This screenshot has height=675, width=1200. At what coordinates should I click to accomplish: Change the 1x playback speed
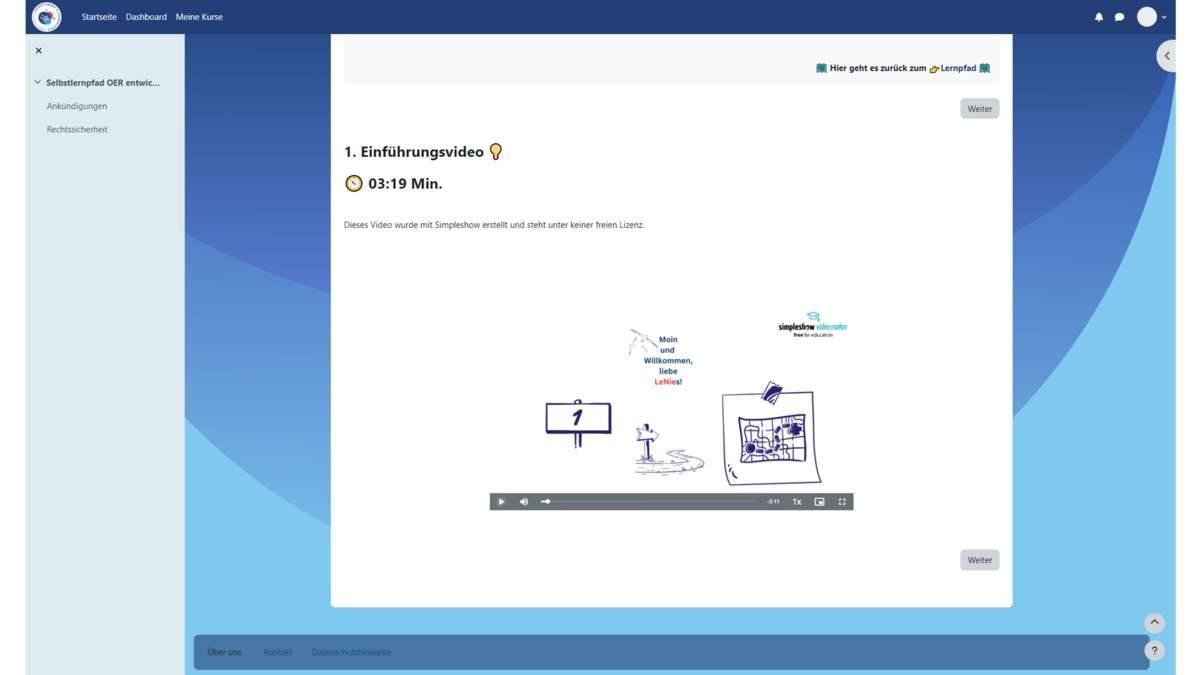797,502
